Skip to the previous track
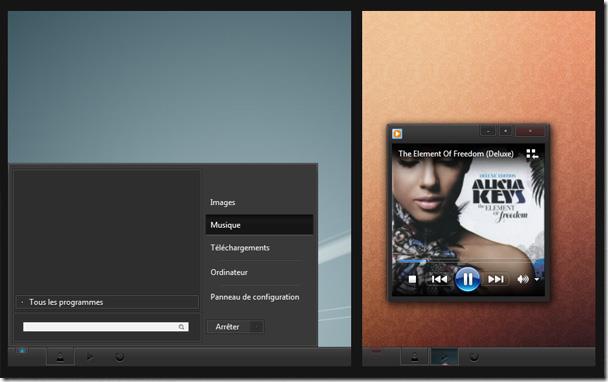Viewport: 608px width, 382px height. (439, 279)
